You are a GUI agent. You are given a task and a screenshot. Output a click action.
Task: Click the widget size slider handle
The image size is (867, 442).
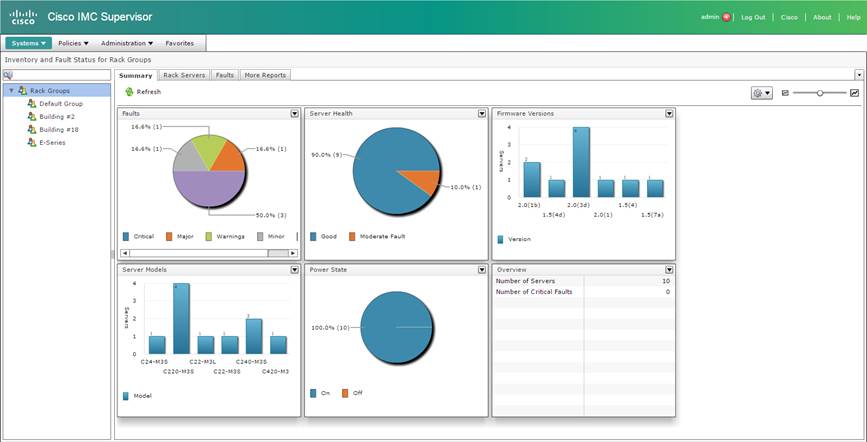click(x=820, y=93)
